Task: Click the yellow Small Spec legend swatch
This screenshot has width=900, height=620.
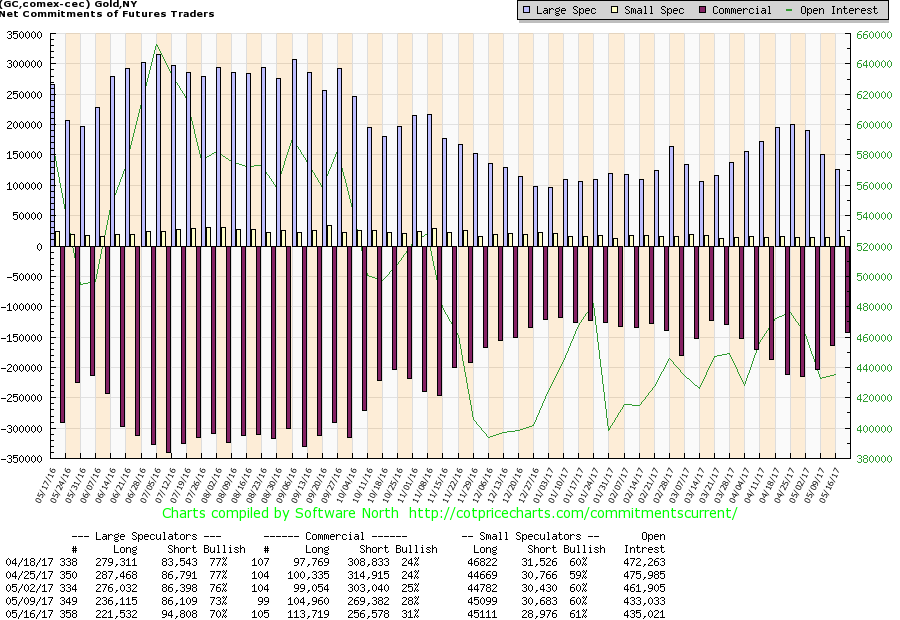Action: pyautogui.click(x=614, y=10)
